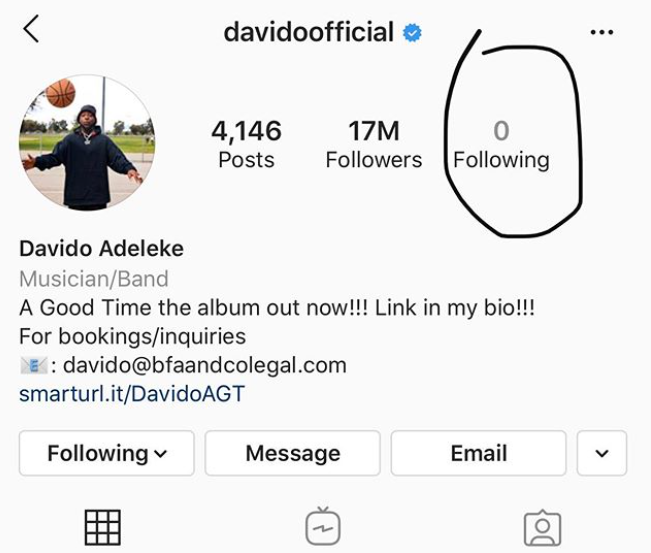
Task: Open the 17M Followers list
Action: tap(374, 144)
